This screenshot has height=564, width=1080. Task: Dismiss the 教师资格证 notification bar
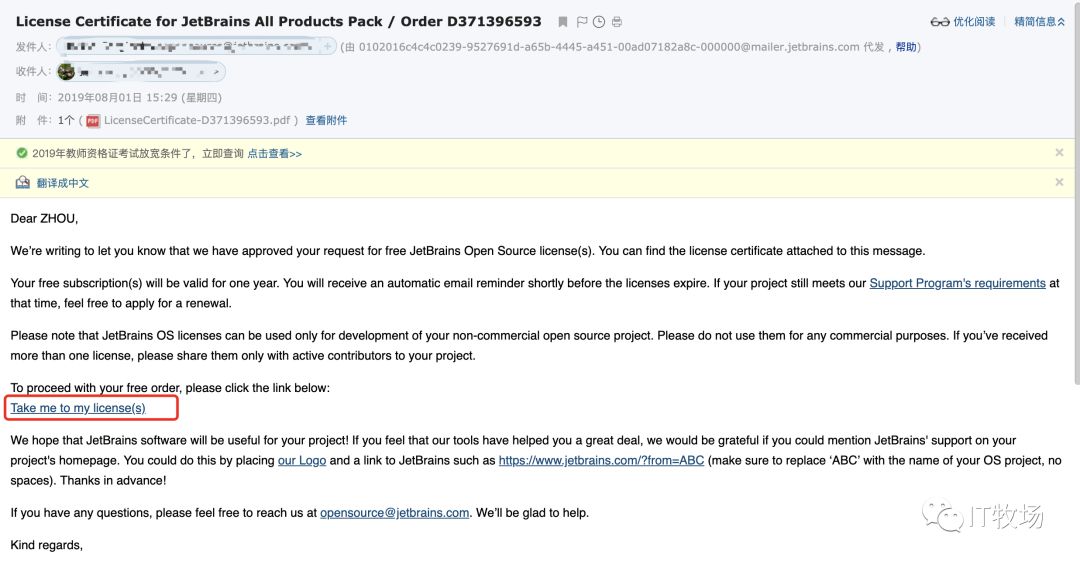[1059, 153]
